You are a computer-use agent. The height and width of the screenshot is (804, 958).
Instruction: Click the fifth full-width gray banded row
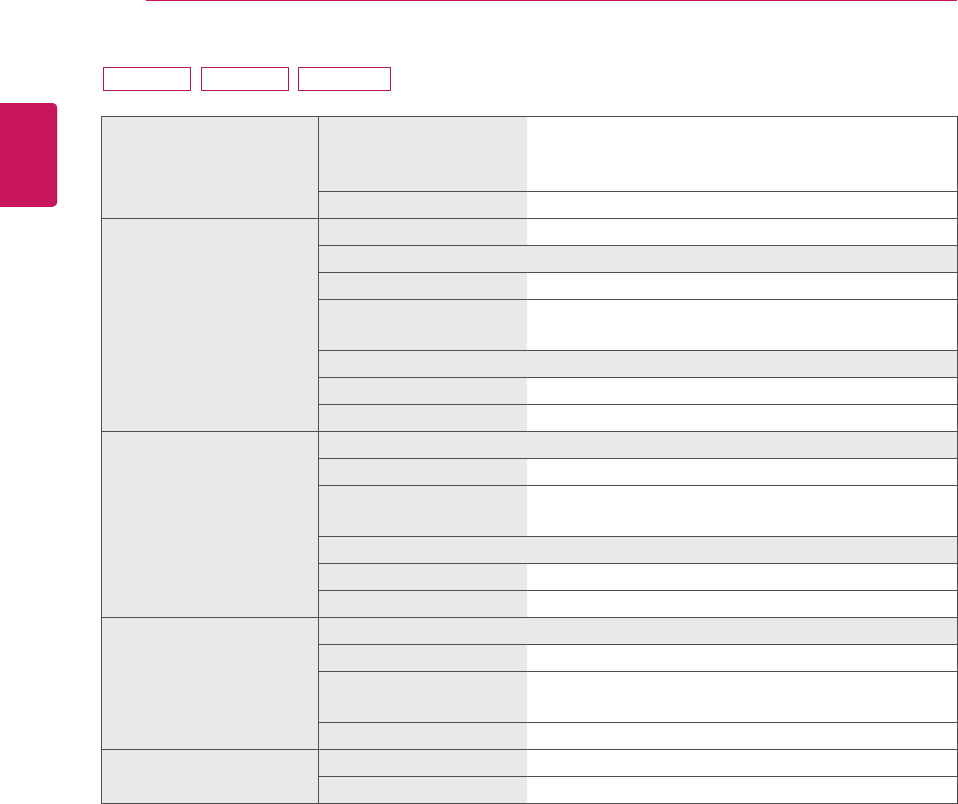coord(637,630)
